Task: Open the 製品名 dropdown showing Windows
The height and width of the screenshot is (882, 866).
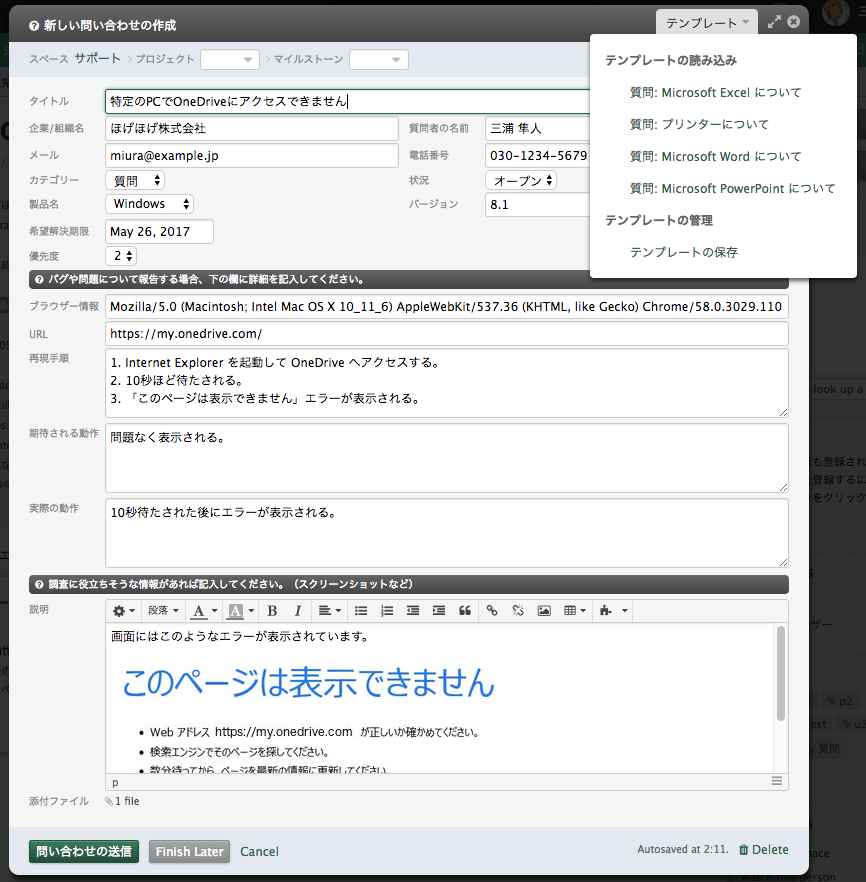Action: [x=149, y=204]
